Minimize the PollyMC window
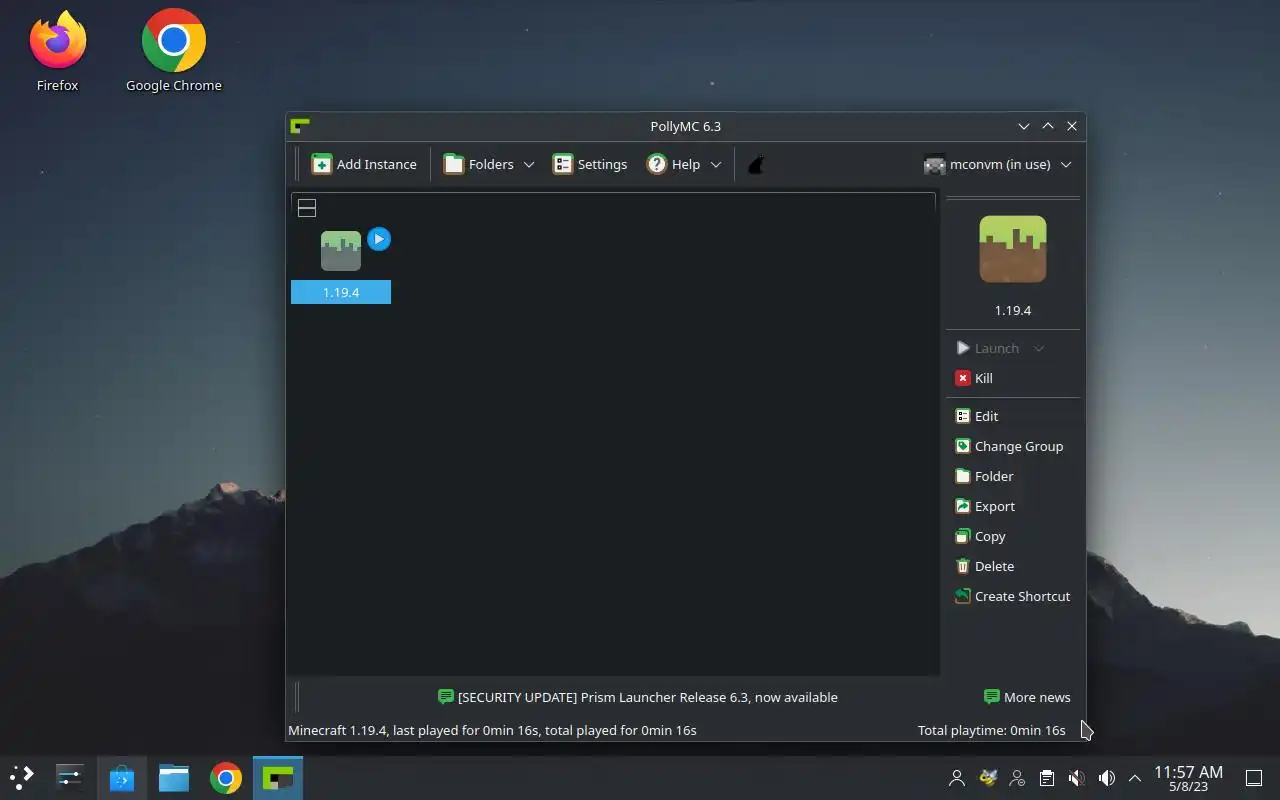 tap(1024, 126)
